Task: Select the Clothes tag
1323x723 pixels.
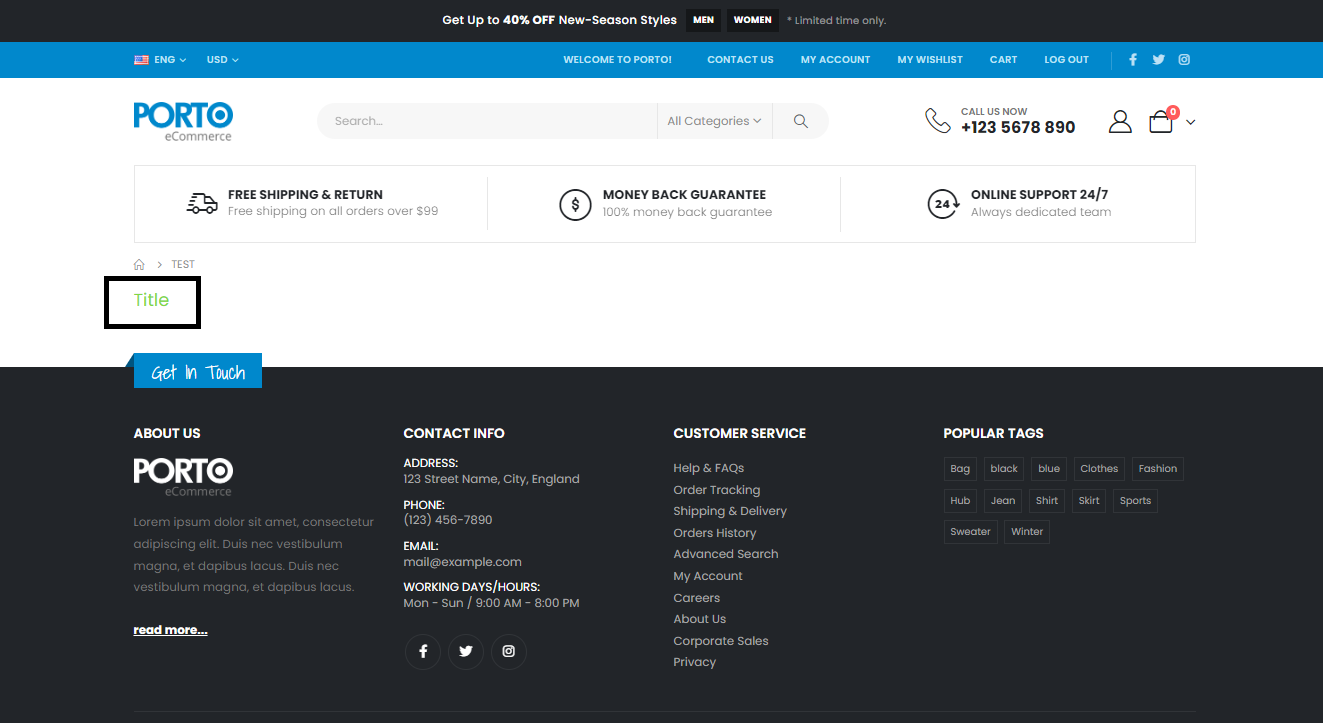Action: 1099,469
